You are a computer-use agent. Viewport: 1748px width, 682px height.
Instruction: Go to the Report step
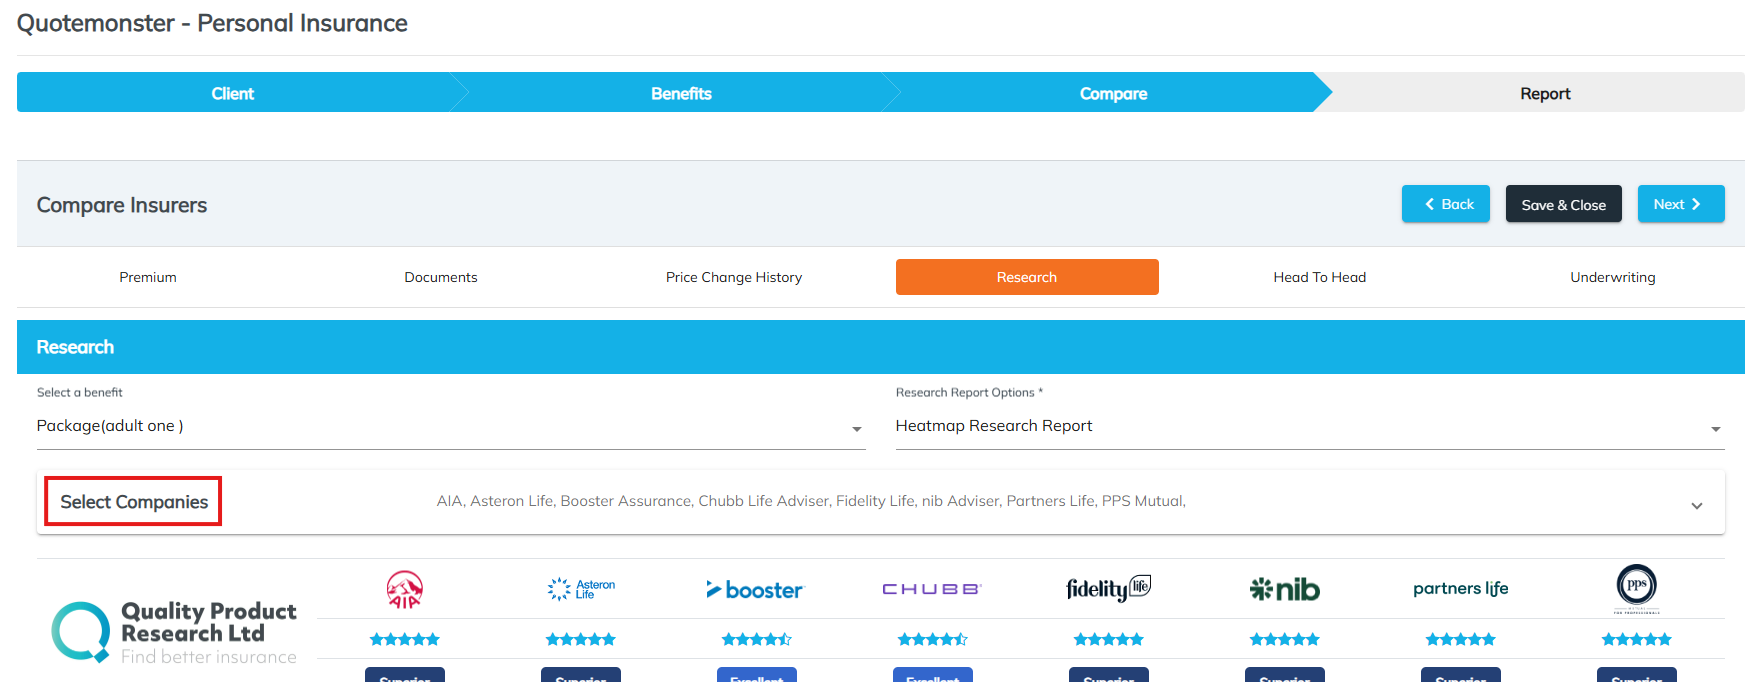point(1545,93)
